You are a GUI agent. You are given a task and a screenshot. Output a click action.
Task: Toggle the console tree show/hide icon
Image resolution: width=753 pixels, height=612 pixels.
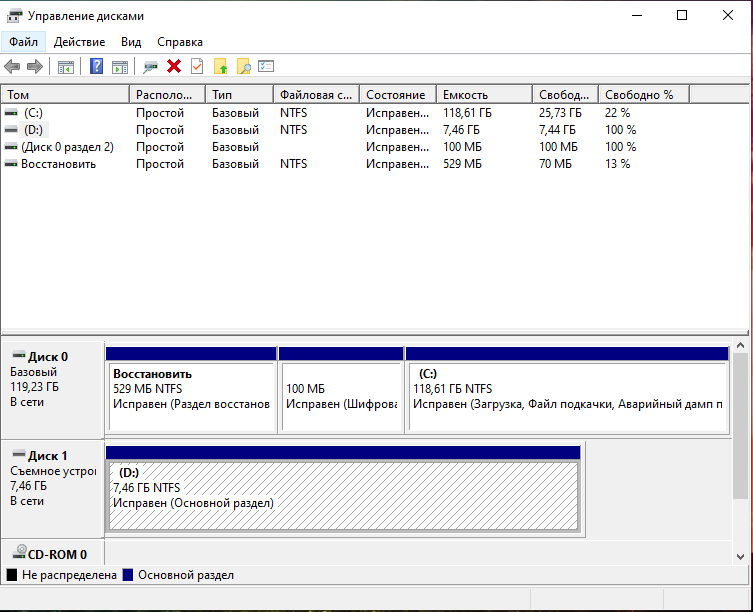[x=66, y=67]
